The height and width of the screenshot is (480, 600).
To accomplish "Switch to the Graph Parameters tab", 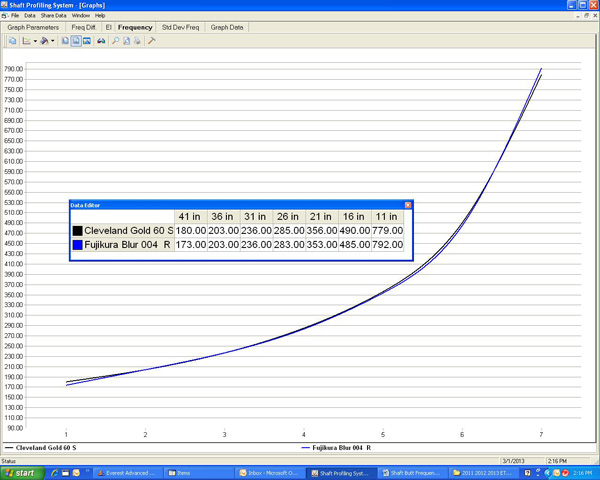I will (33, 28).
